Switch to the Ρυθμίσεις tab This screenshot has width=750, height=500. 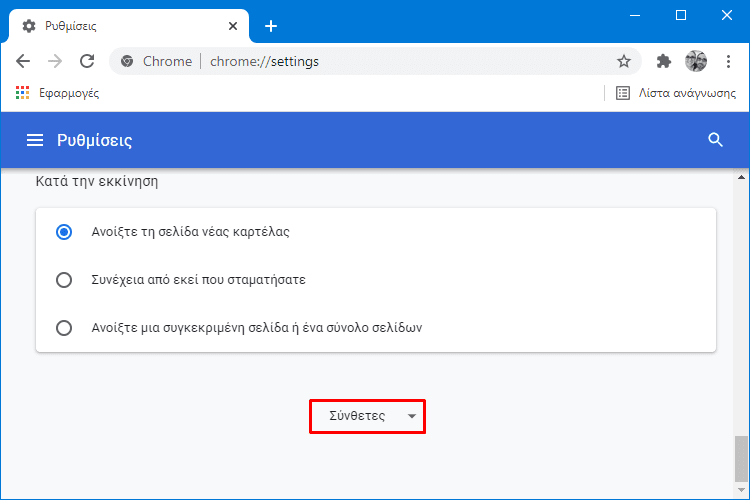tap(128, 26)
